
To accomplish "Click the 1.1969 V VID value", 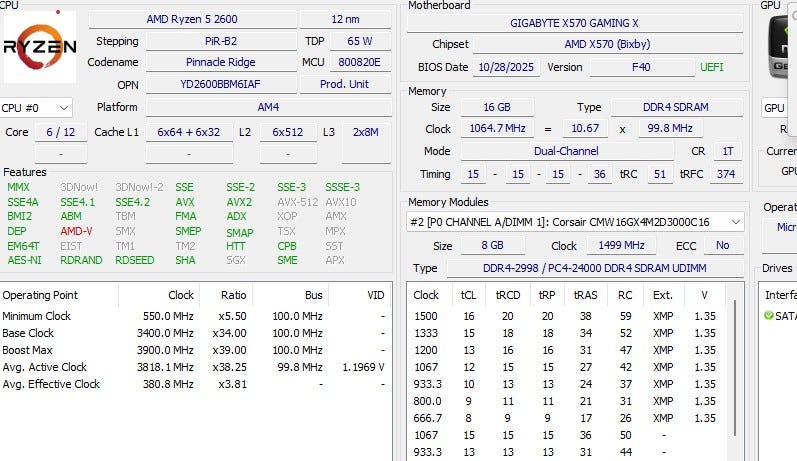I will pos(363,367).
